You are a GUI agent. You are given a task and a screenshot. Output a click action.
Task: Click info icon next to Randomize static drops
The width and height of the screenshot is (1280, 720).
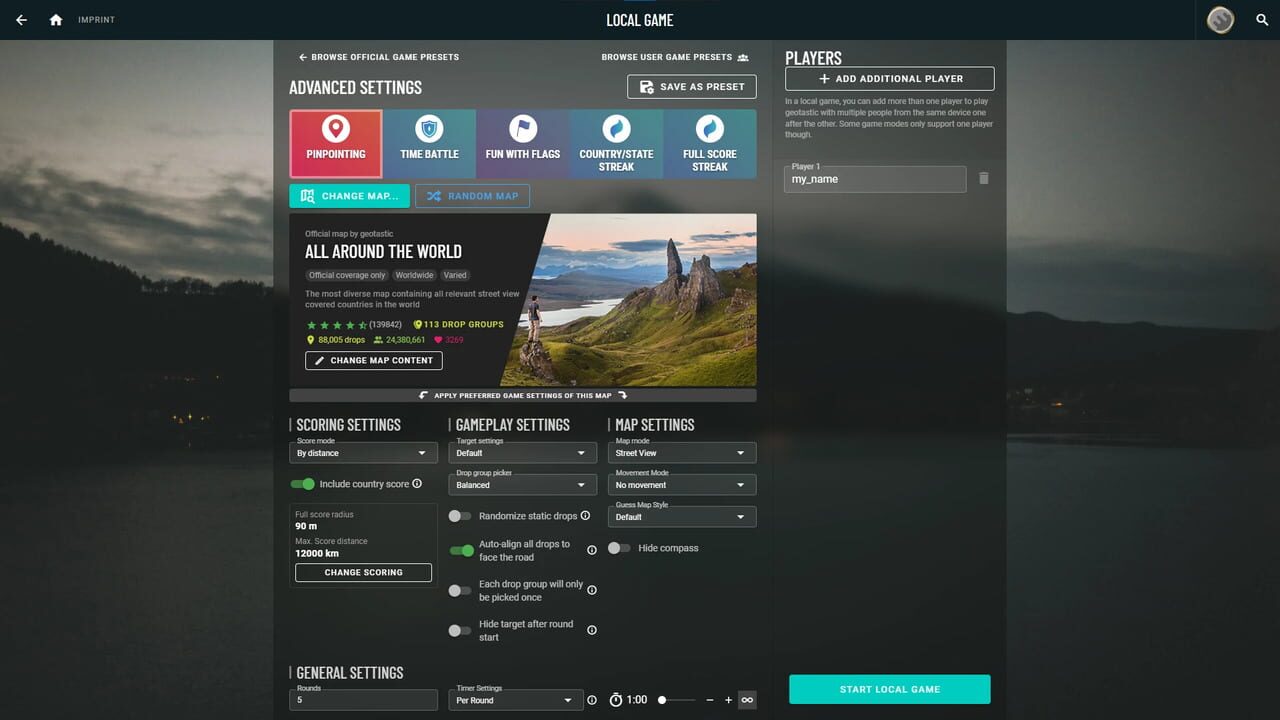(x=585, y=516)
